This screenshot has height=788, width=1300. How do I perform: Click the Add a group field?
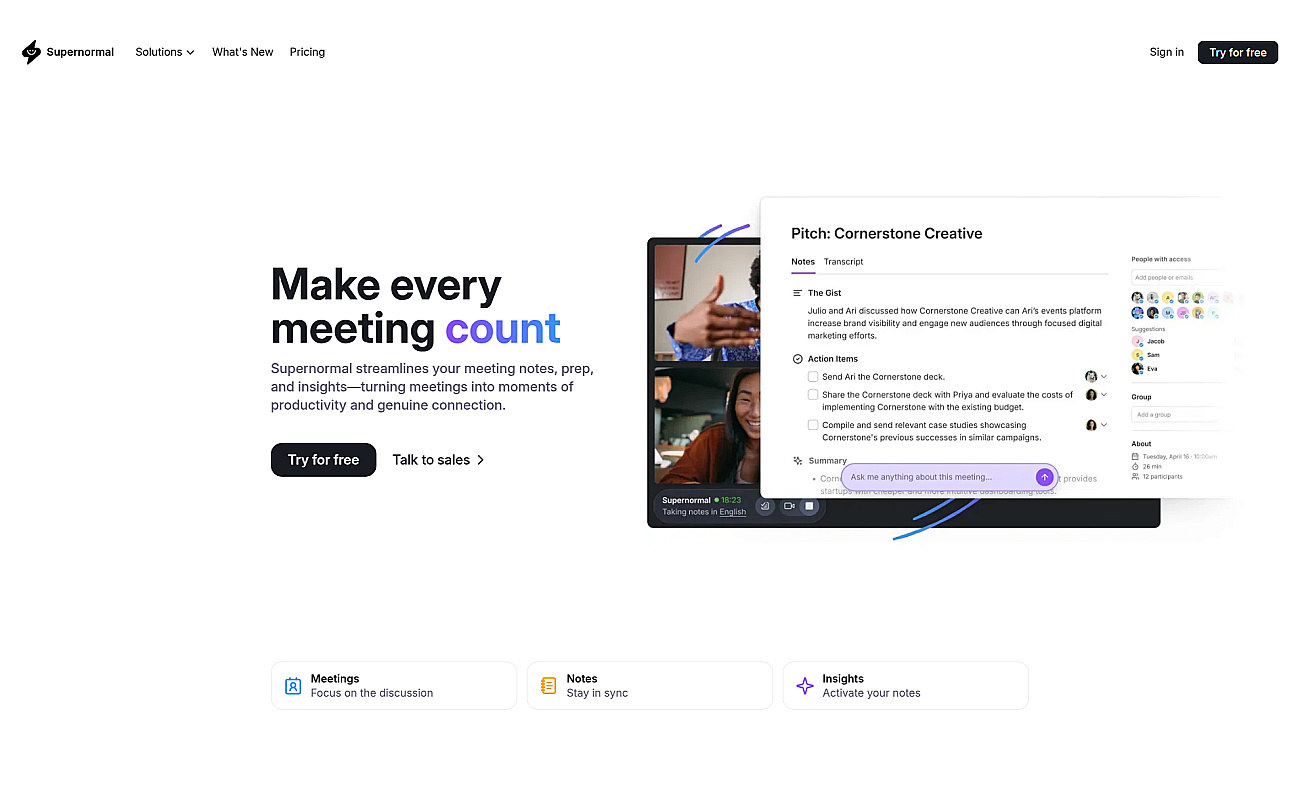(x=1176, y=414)
